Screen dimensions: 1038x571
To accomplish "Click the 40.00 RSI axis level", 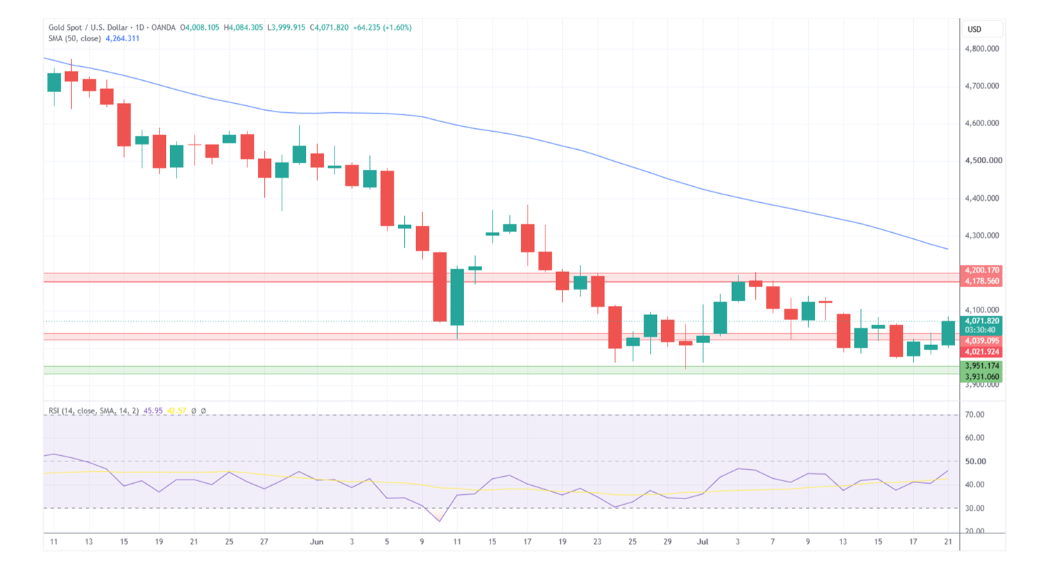I will (974, 484).
